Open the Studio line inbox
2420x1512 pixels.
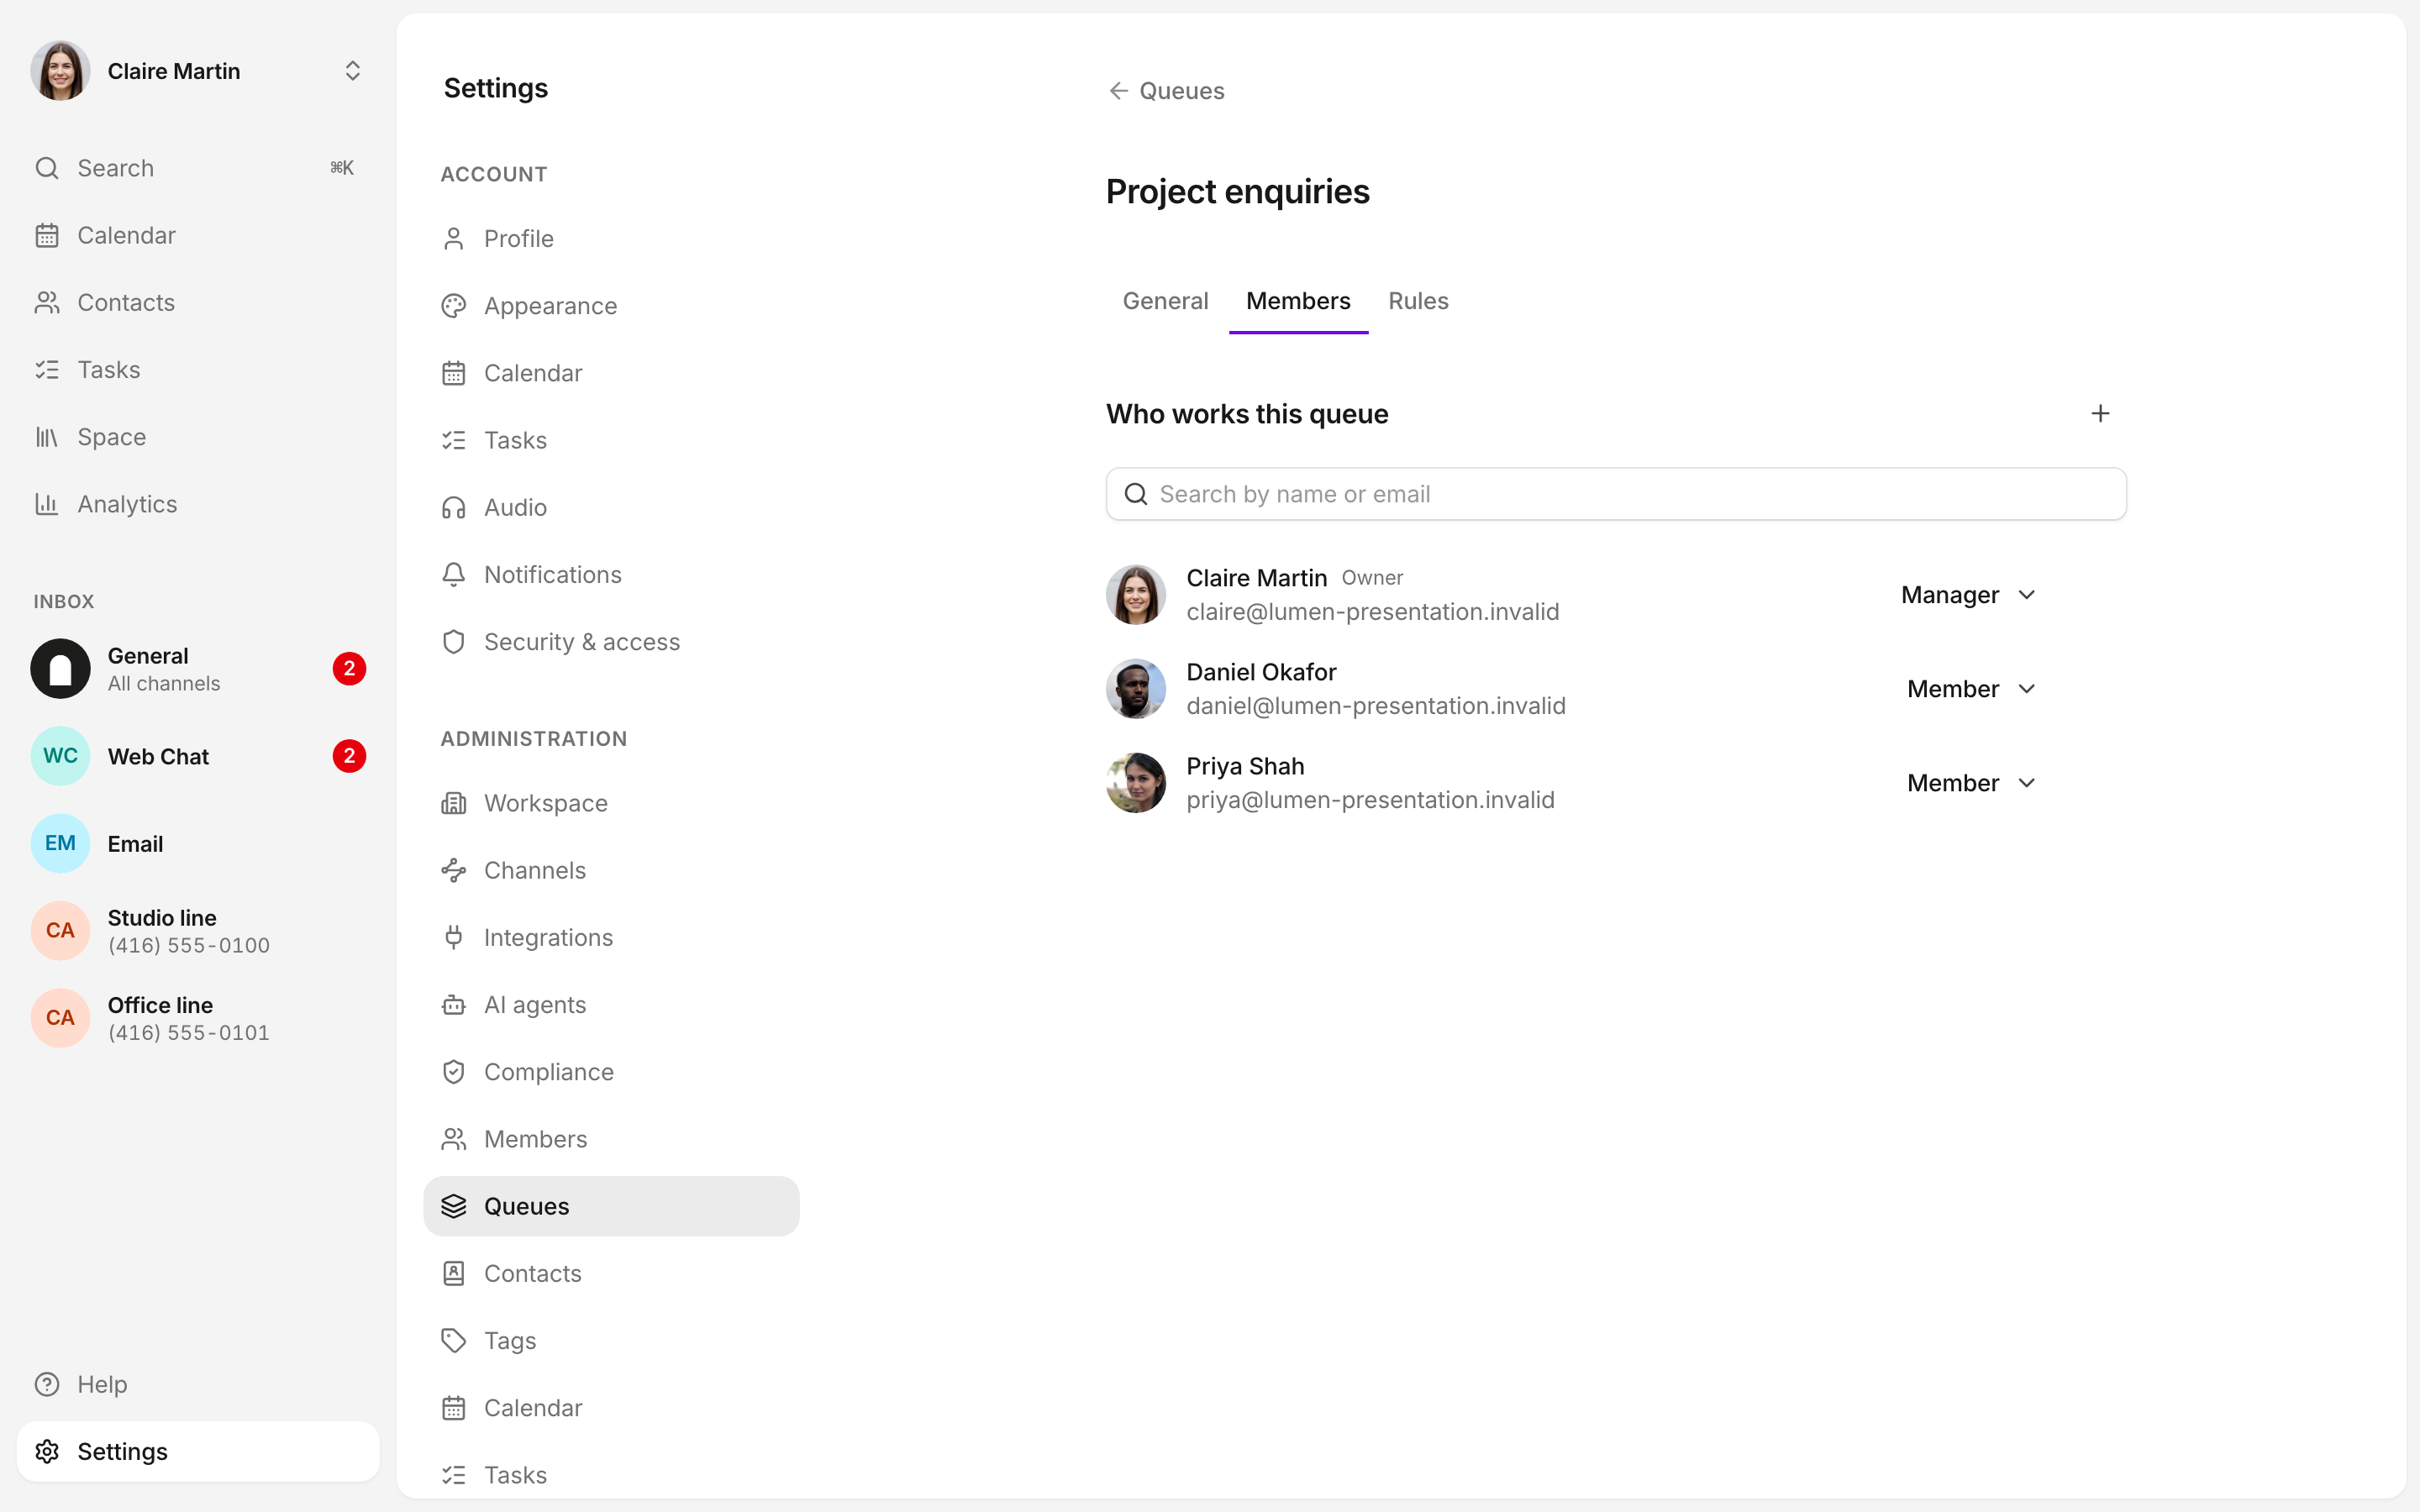(198, 931)
